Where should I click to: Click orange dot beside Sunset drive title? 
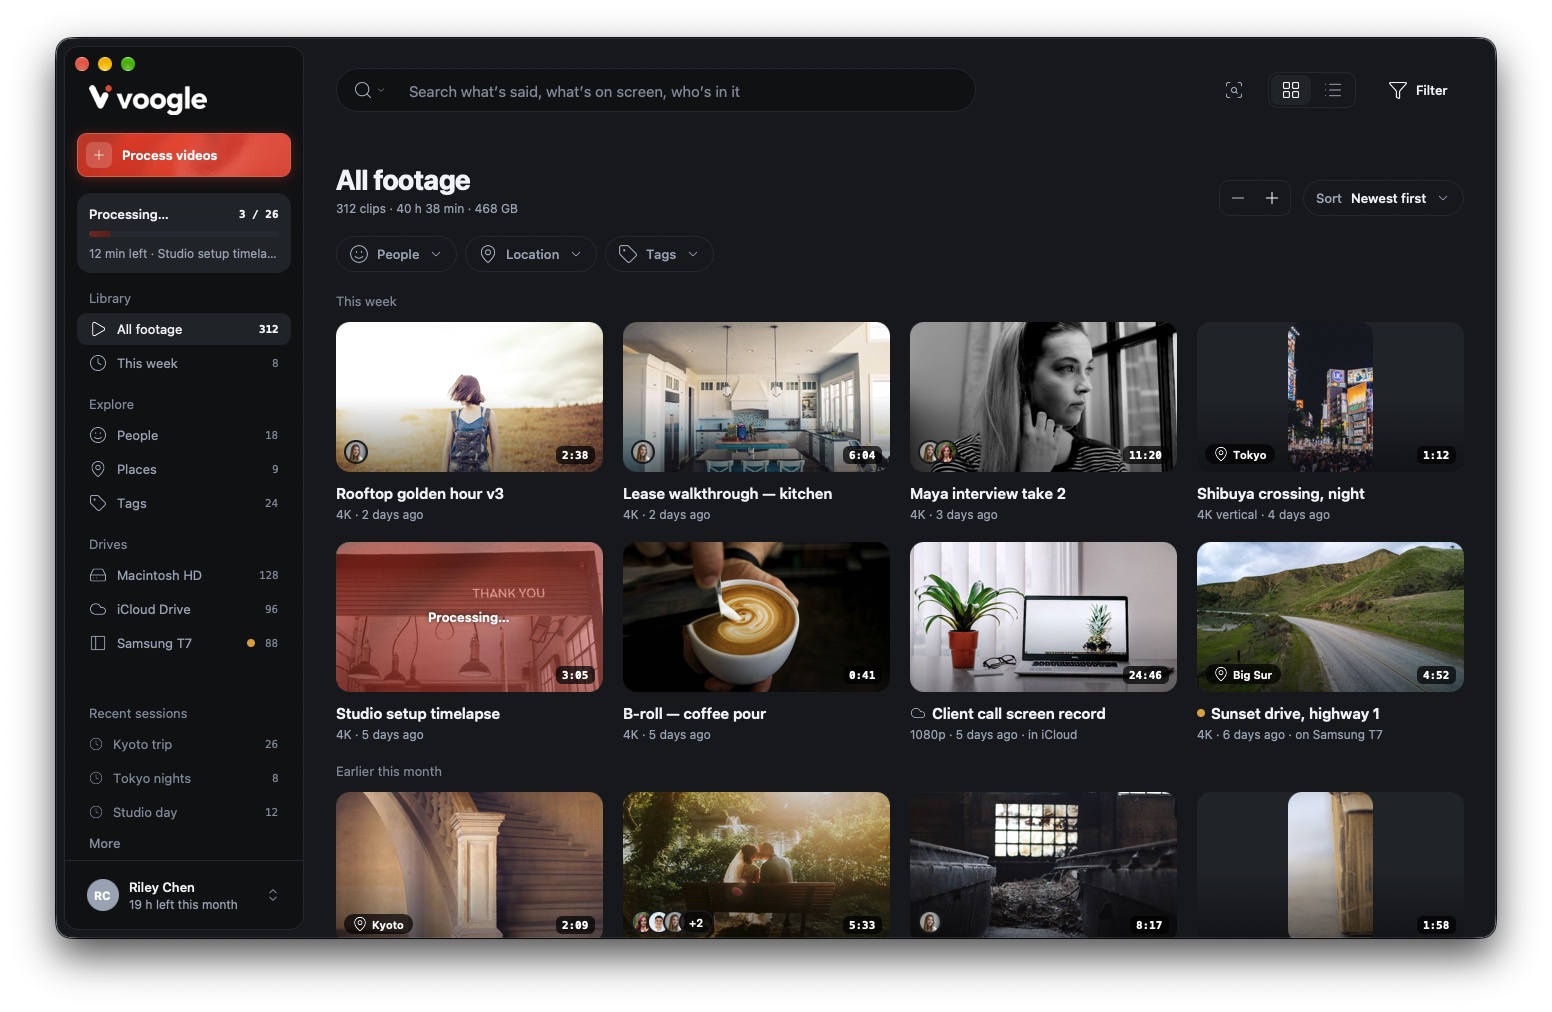pyautogui.click(x=1201, y=713)
